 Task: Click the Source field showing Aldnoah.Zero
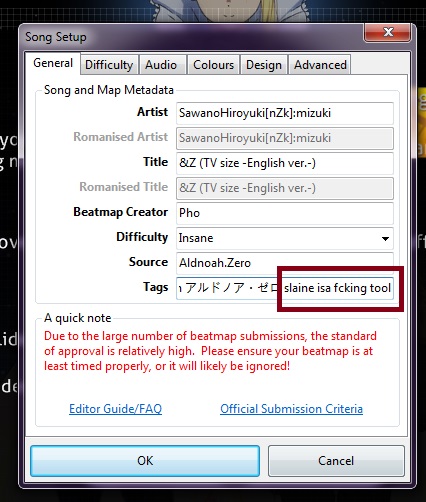pyautogui.click(x=285, y=262)
